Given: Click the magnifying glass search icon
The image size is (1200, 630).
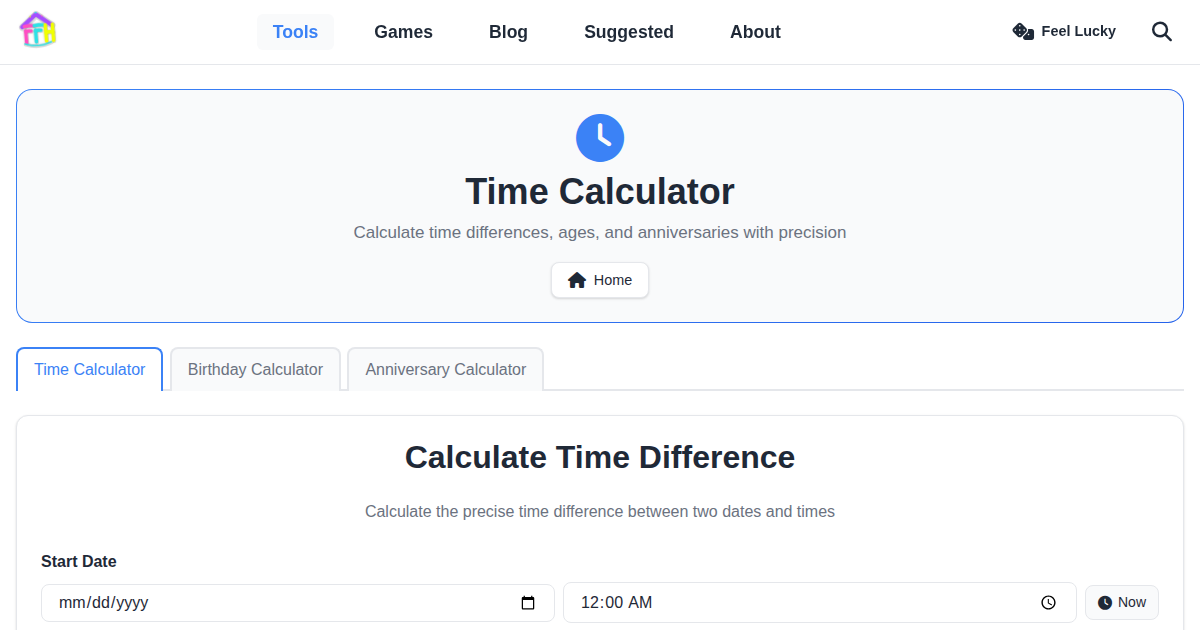Looking at the screenshot, I should click(1161, 31).
